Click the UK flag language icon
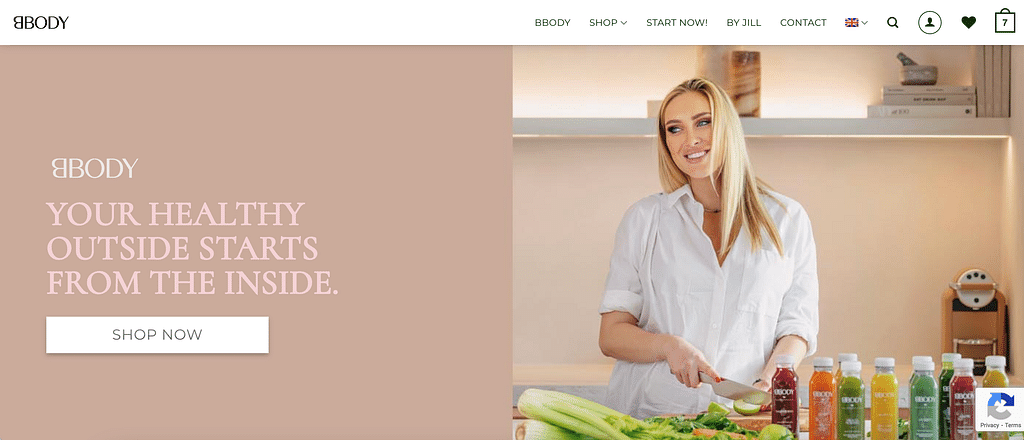 (852, 23)
